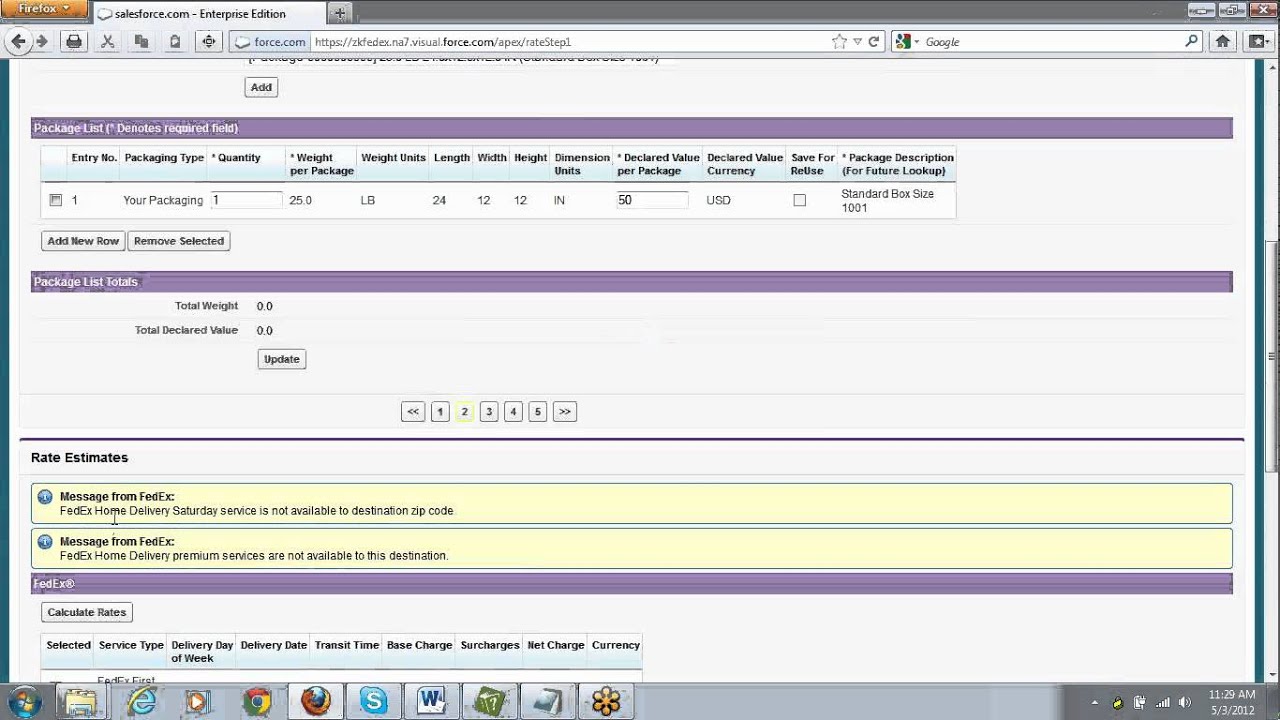Click info icon of Saturday service message
This screenshot has height=720, width=1280.
point(44,497)
